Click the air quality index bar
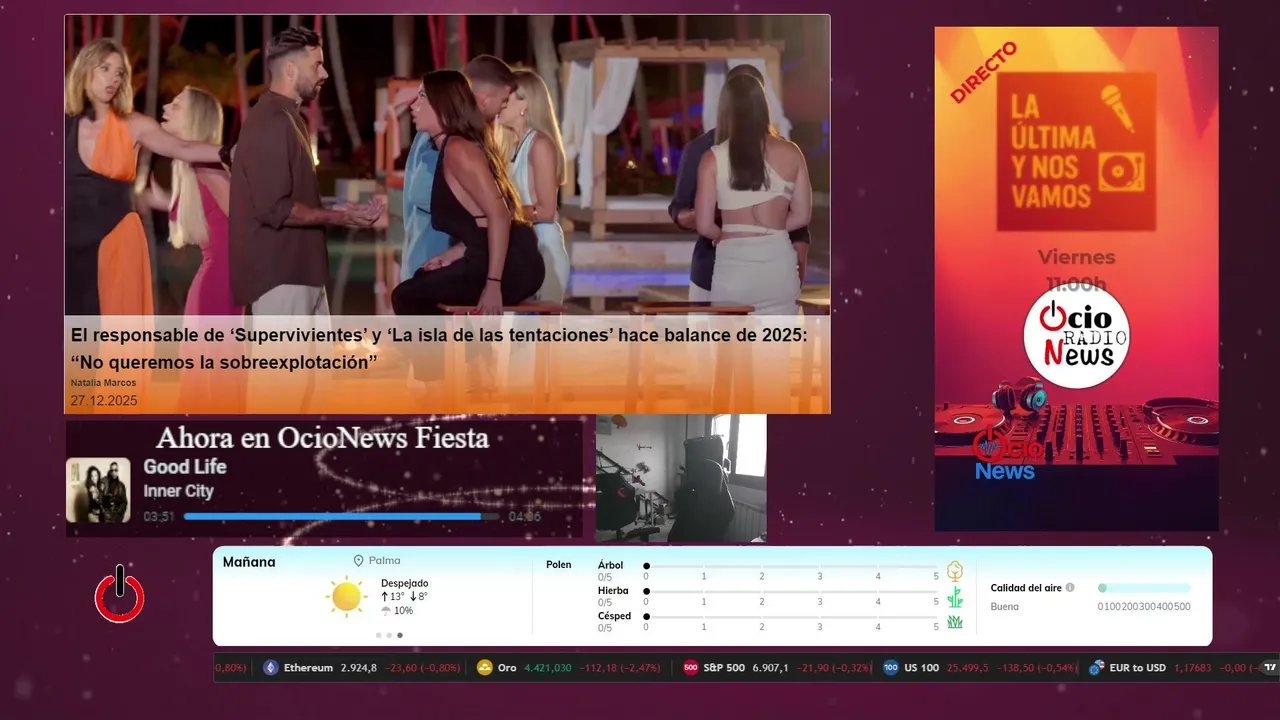Viewport: 1280px width, 720px height. point(1144,588)
